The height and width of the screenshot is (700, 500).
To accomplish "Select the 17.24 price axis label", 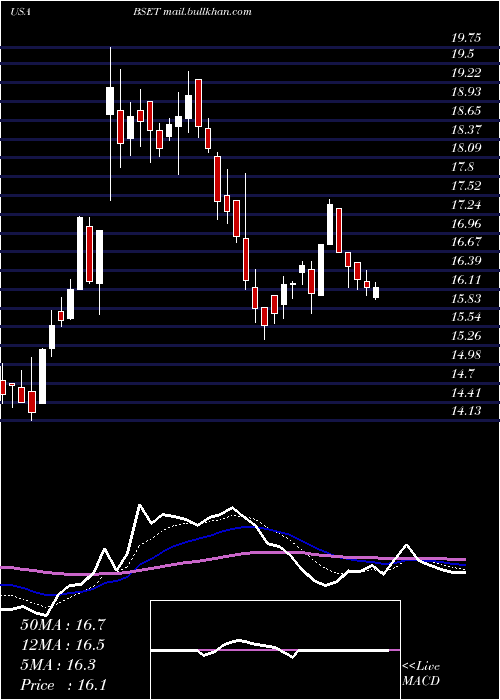I will [x=466, y=205].
